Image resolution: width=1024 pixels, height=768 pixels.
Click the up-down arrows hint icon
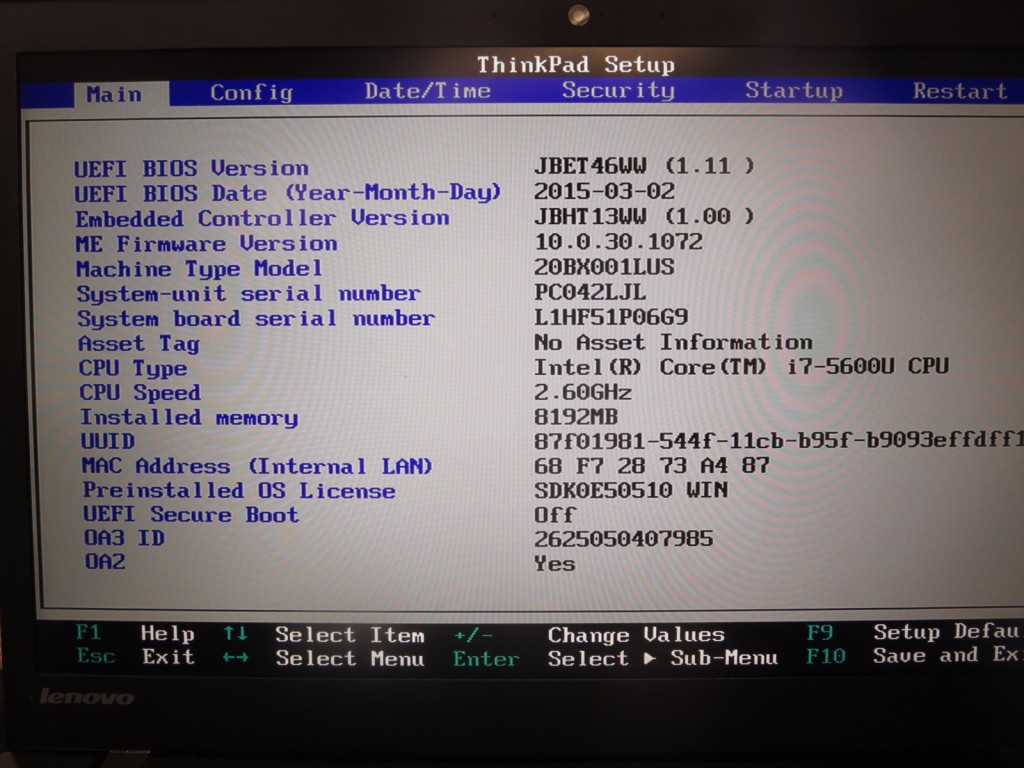coord(236,633)
